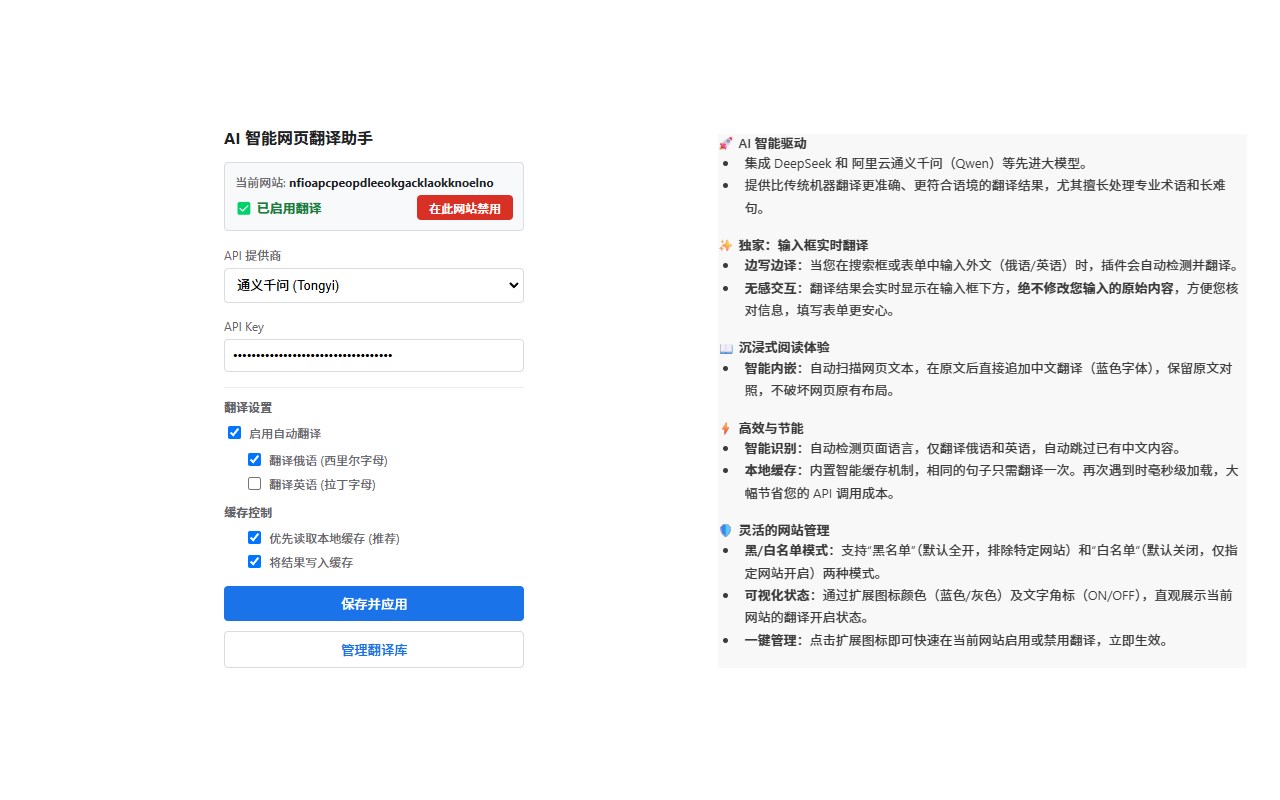The height and width of the screenshot is (800, 1280).
Task: Uncheck 翻译俄语 (西里尔字母) checkbox
Action: pyautogui.click(x=255, y=460)
